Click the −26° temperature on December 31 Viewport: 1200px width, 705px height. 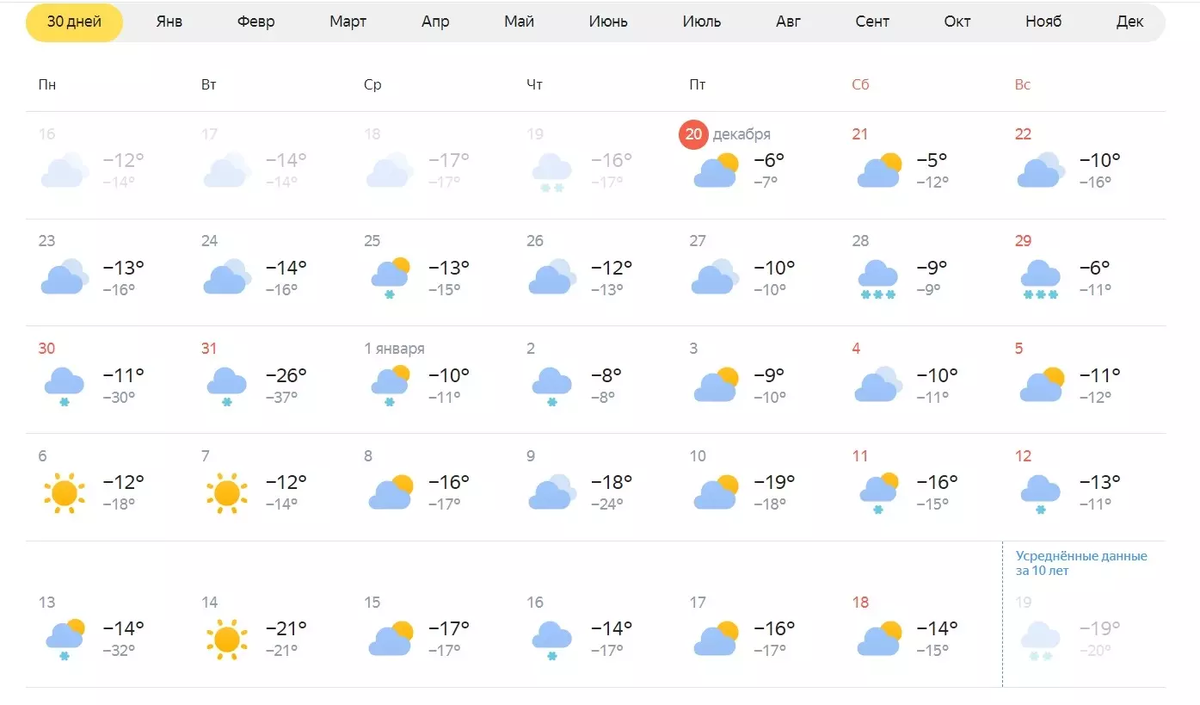pyautogui.click(x=286, y=375)
